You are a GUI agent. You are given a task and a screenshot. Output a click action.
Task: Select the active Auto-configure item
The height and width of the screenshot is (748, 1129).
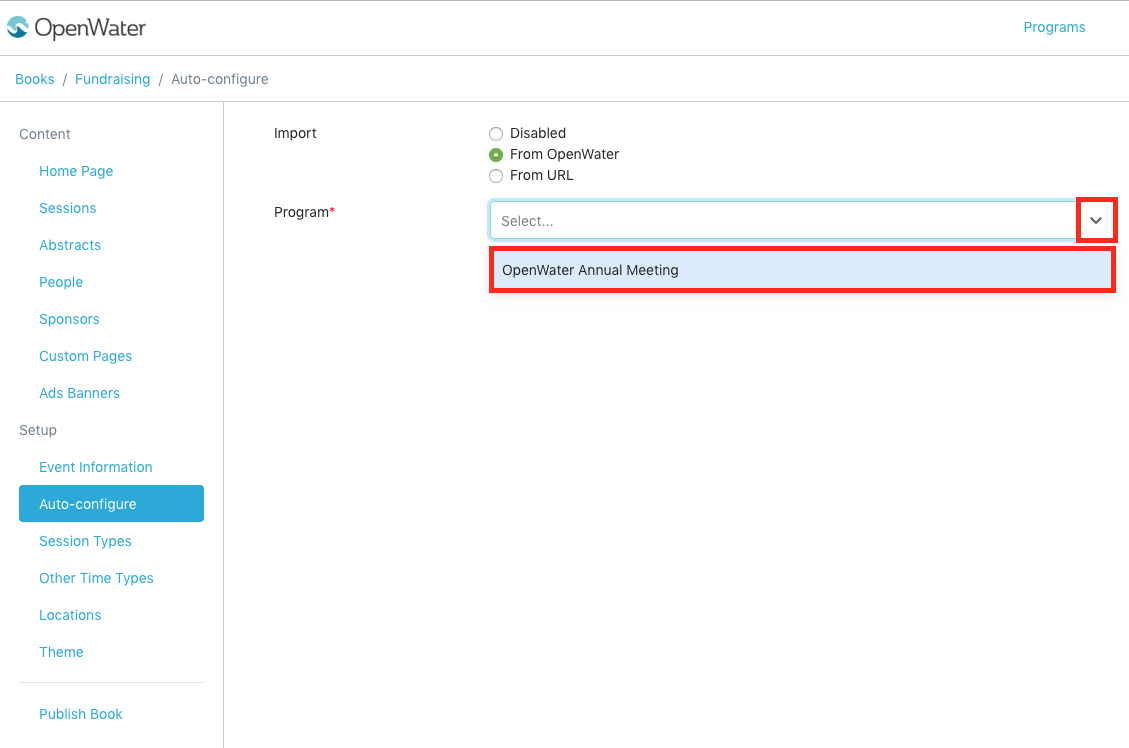pos(112,504)
